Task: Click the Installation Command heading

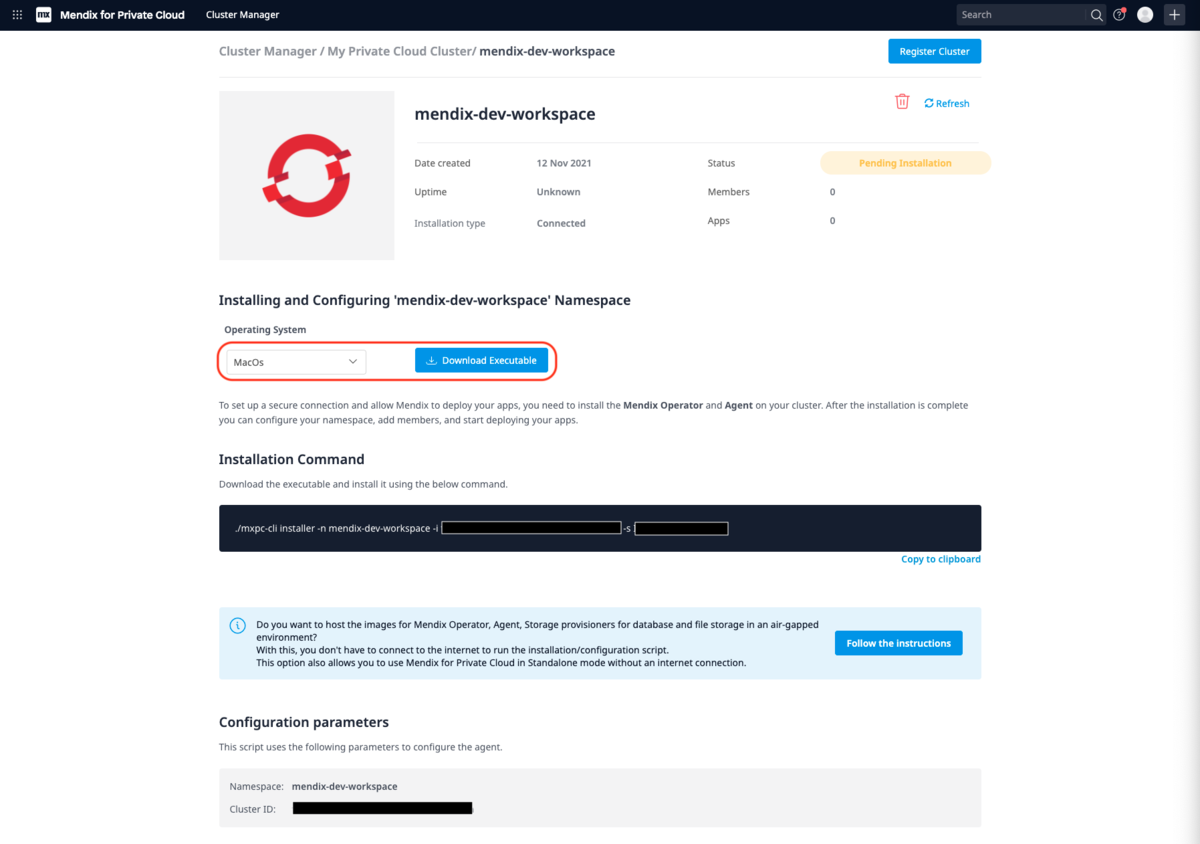Action: point(292,460)
